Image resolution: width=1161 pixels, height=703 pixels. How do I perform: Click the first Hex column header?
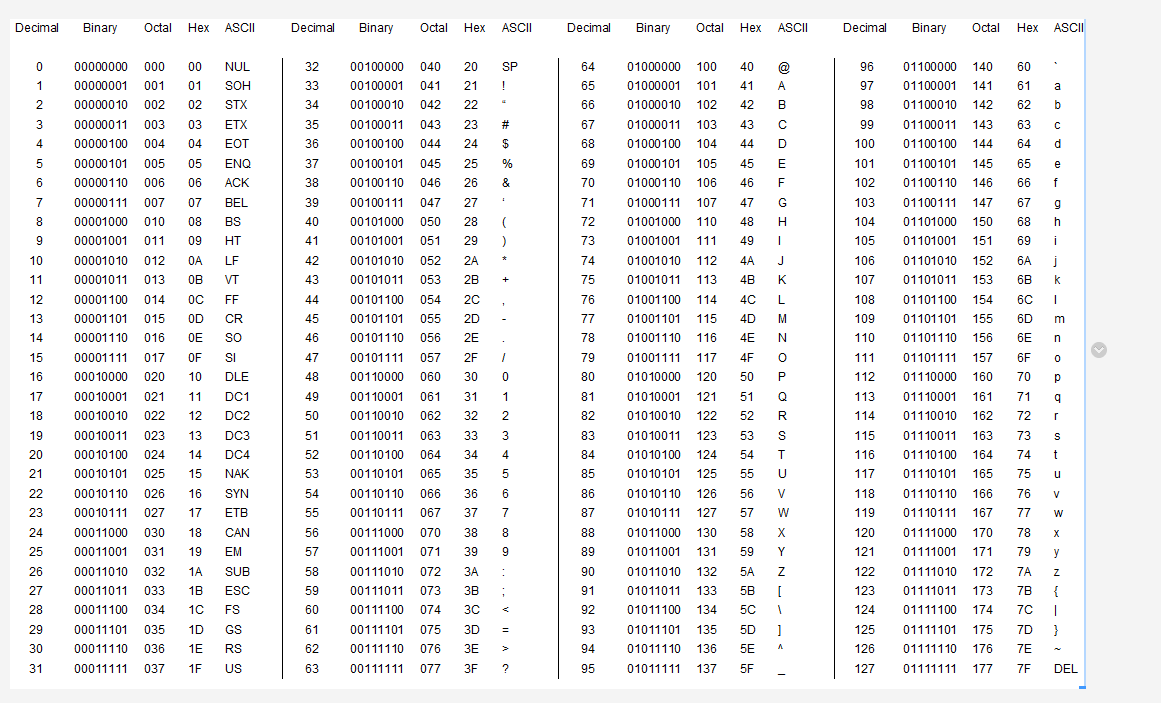[197, 27]
